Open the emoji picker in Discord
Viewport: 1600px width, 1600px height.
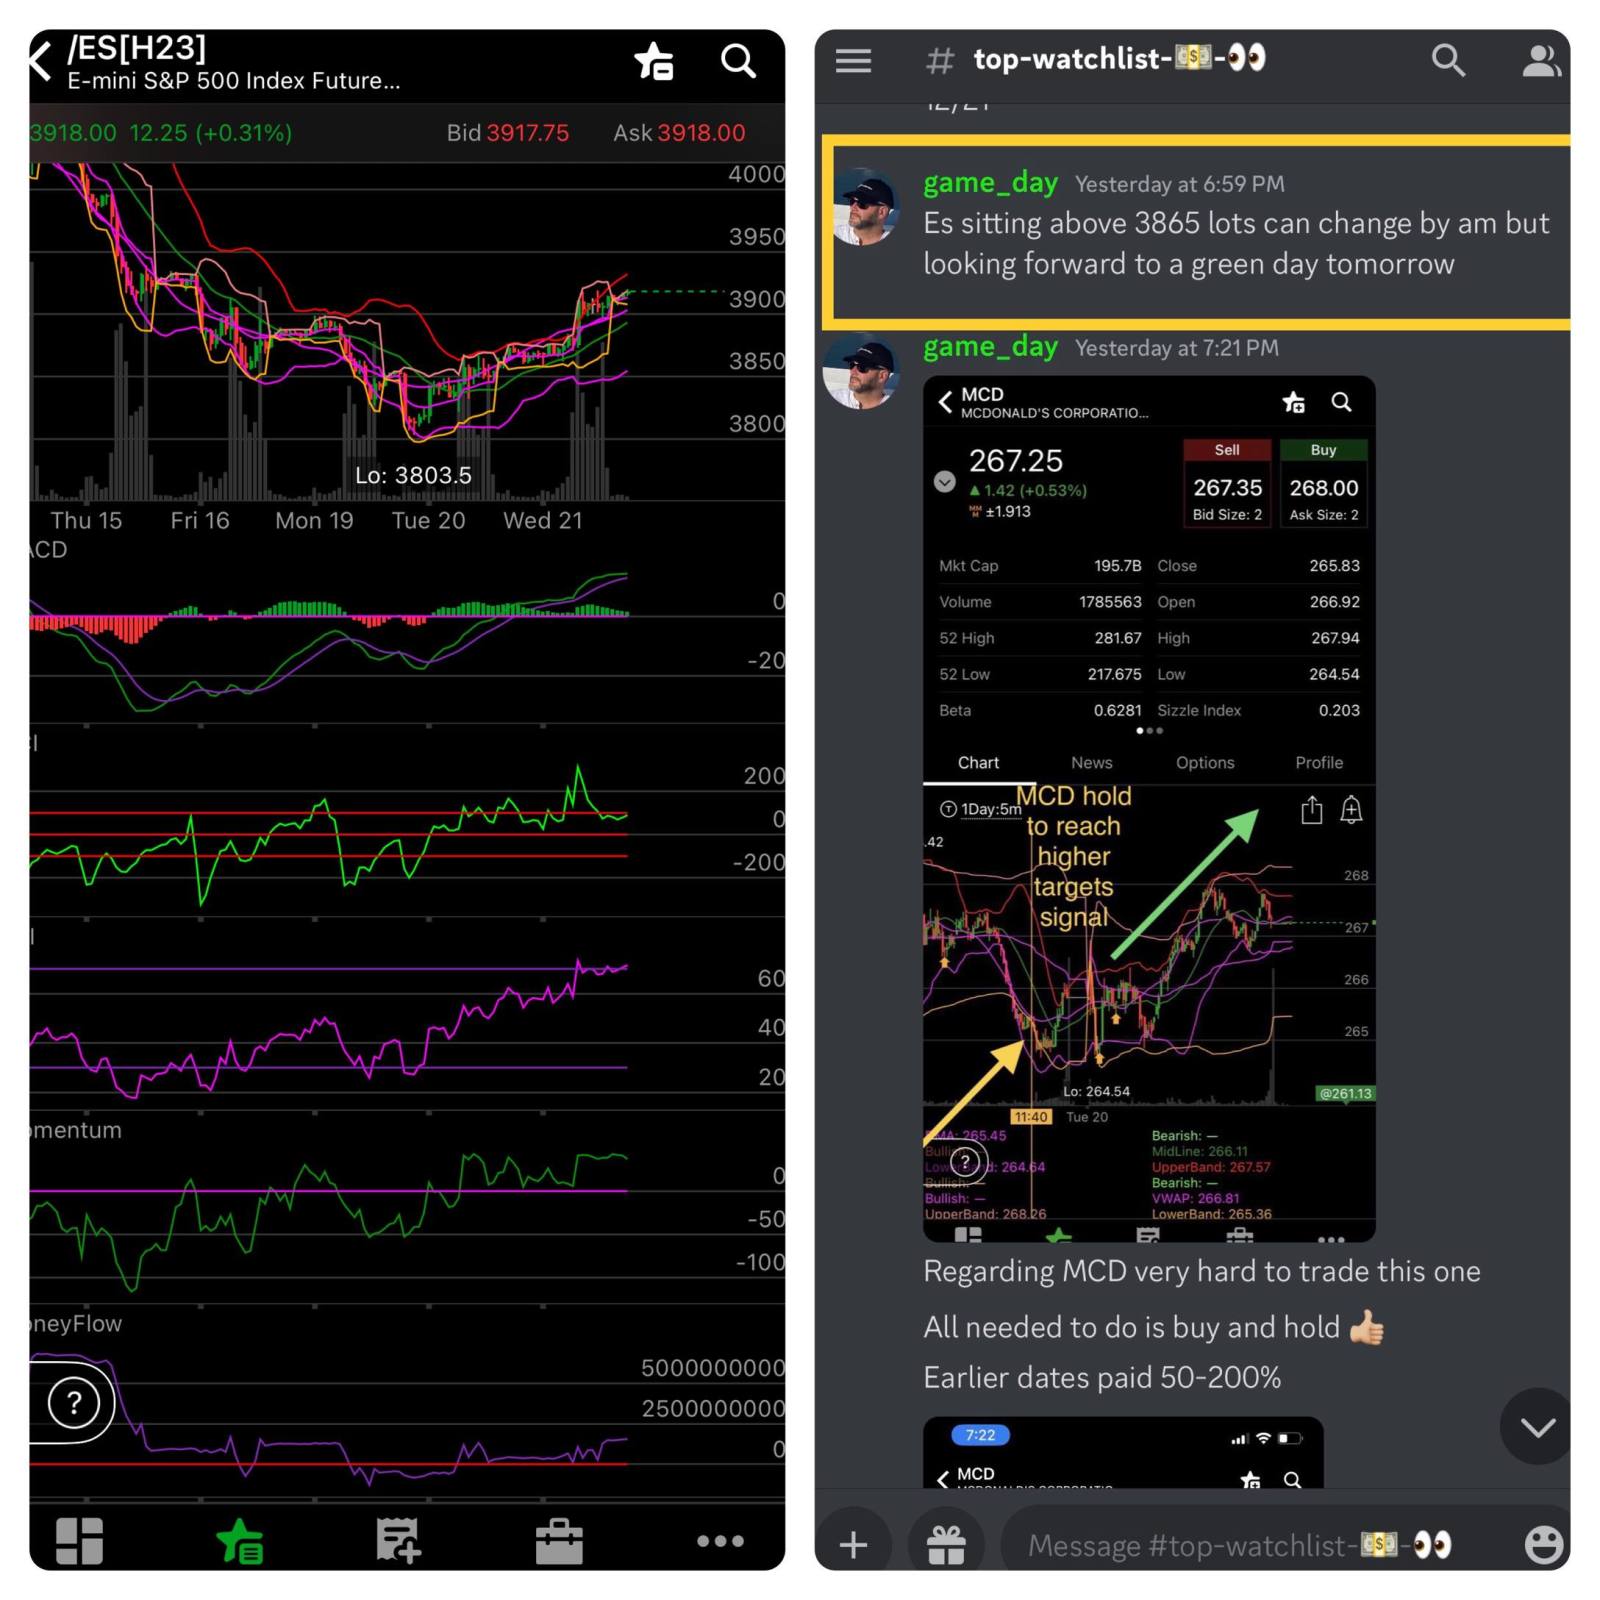click(1544, 1545)
